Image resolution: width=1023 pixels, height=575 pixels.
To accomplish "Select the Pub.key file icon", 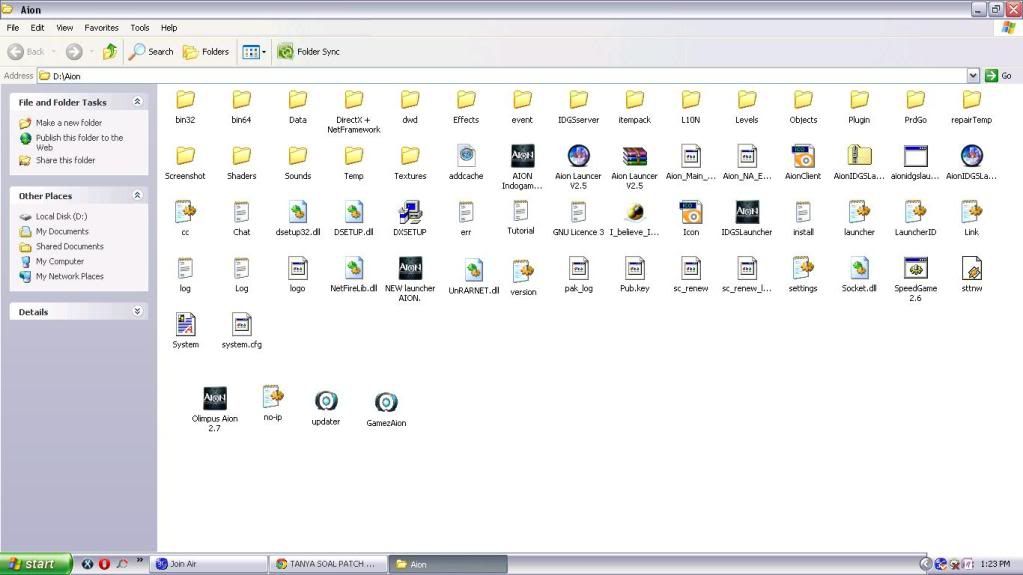I will (634, 269).
